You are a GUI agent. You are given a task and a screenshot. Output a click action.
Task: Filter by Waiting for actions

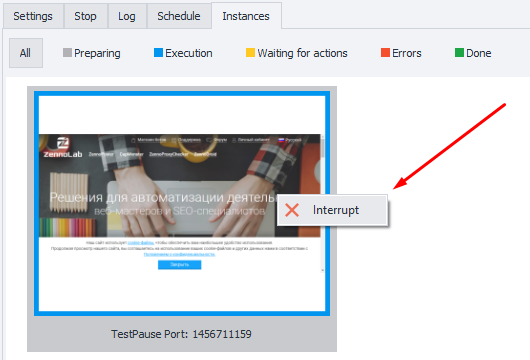[x=297, y=53]
